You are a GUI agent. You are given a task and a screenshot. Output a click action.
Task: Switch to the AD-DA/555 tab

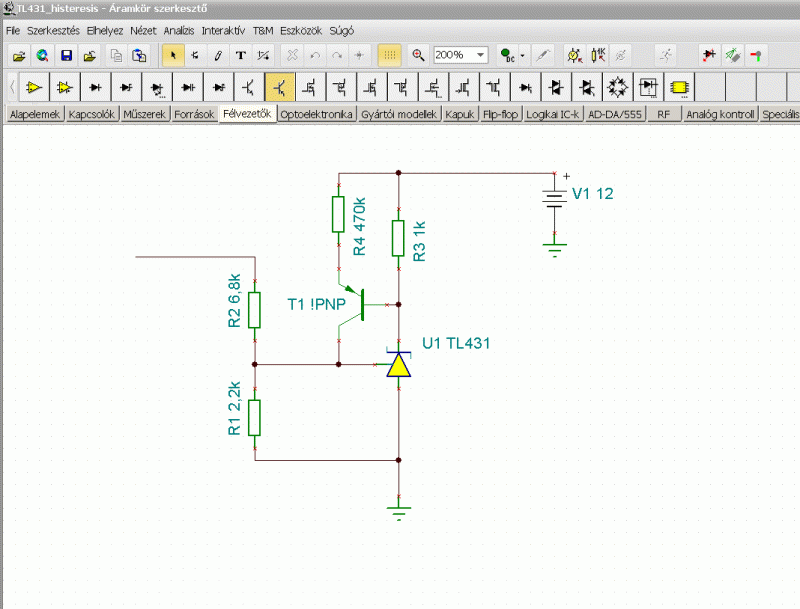[614, 114]
